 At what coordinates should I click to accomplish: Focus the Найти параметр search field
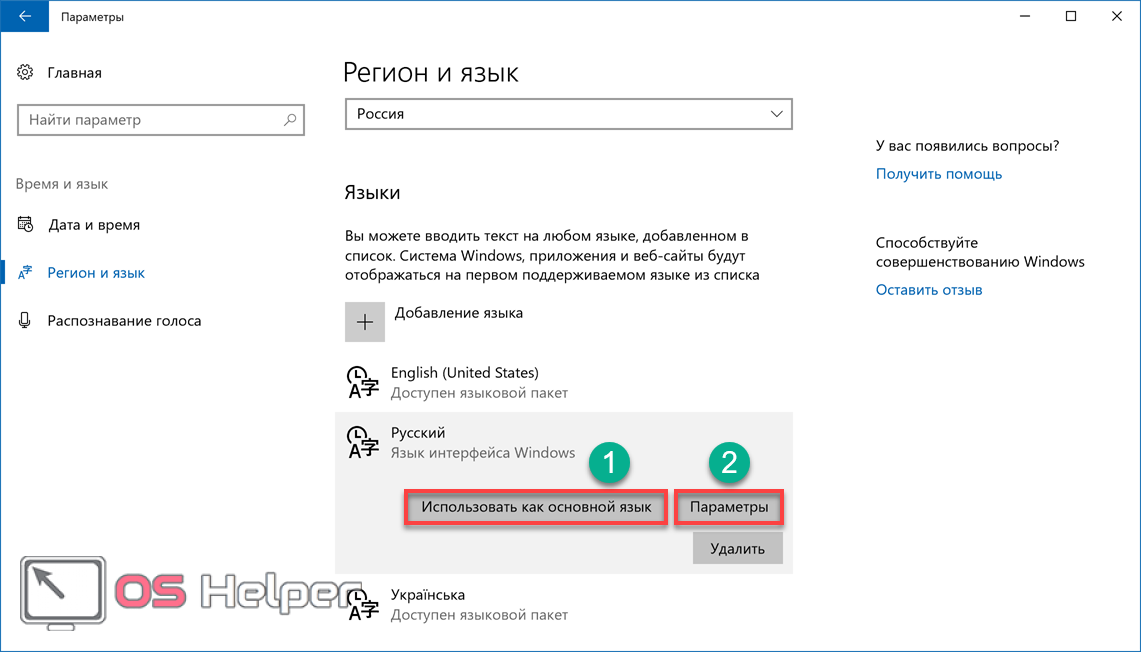click(150, 120)
